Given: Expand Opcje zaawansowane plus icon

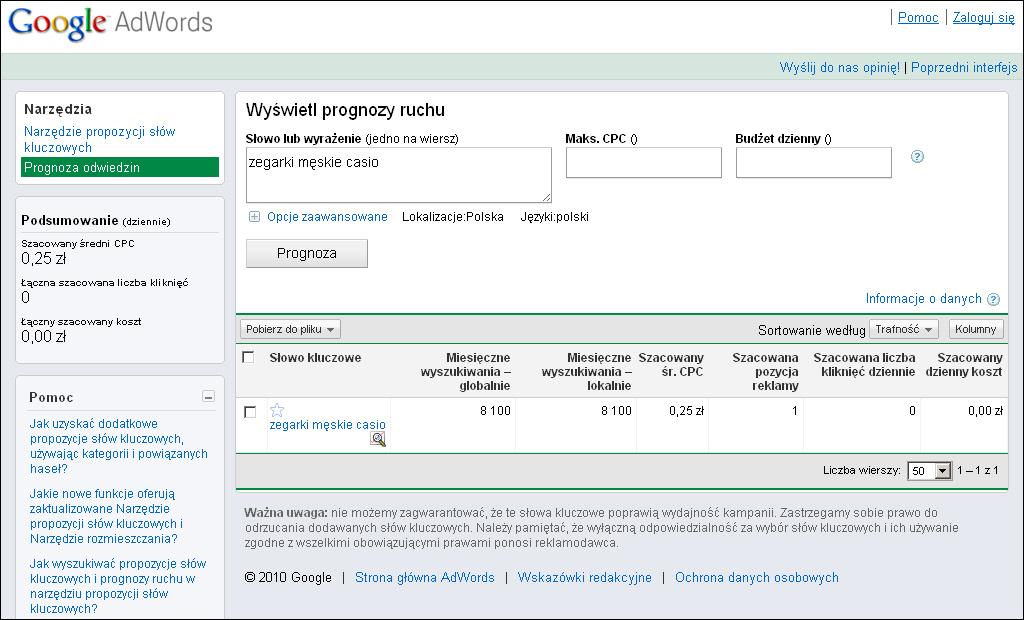Looking at the screenshot, I should coord(254,217).
